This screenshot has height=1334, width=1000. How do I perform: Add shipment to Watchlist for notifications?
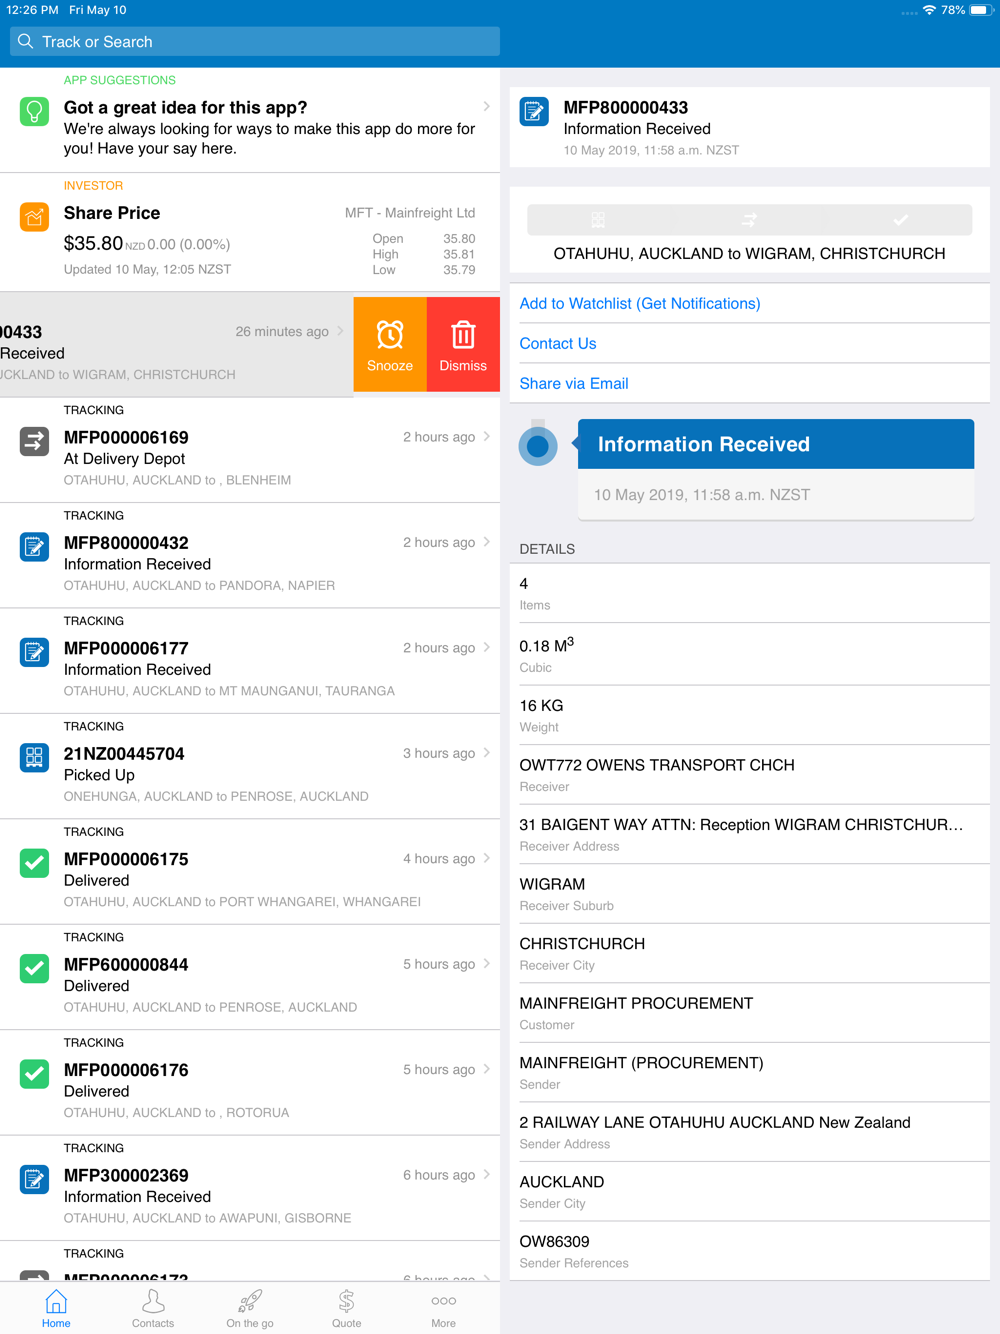640,303
